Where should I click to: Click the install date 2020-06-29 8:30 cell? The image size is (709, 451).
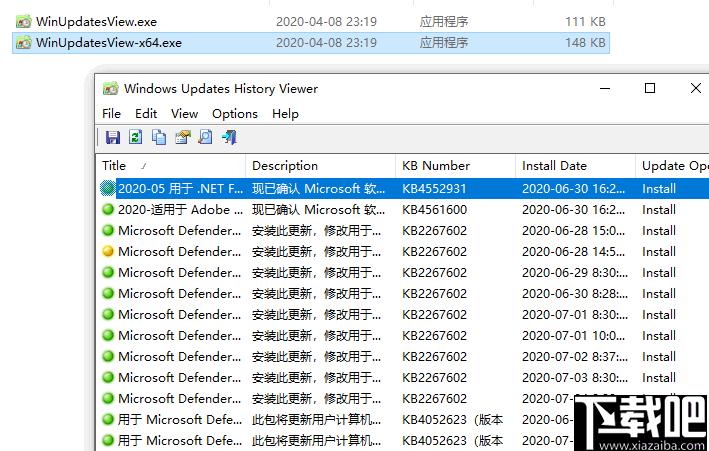pyautogui.click(x=575, y=272)
